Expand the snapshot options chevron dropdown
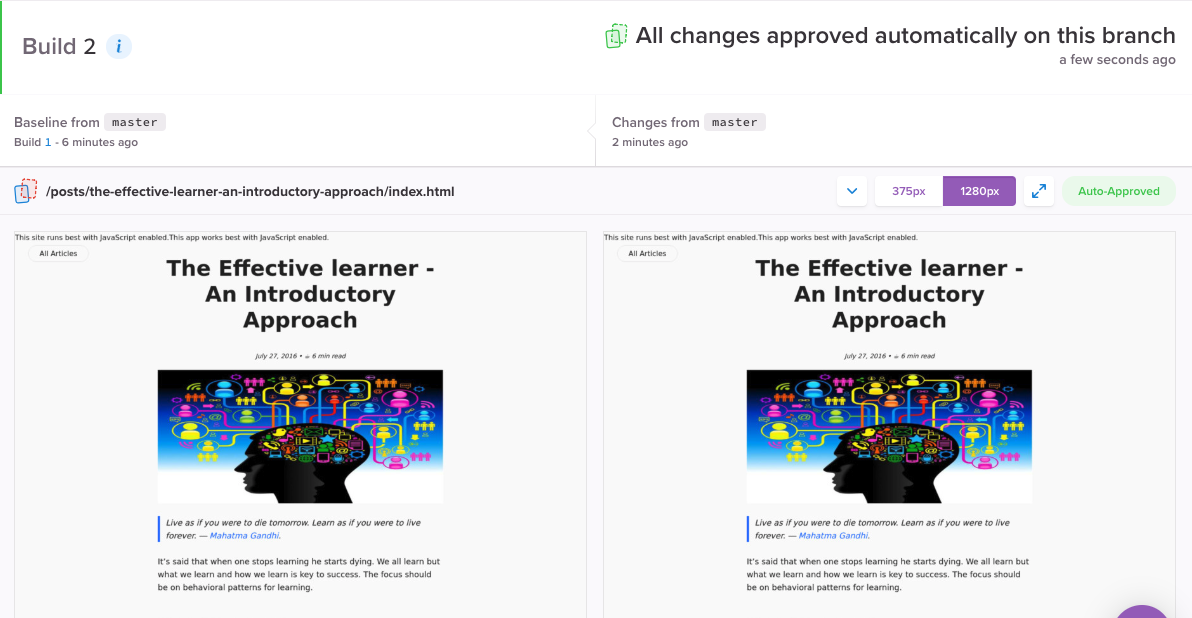This screenshot has height=618, width=1192. pyautogui.click(x=852, y=192)
